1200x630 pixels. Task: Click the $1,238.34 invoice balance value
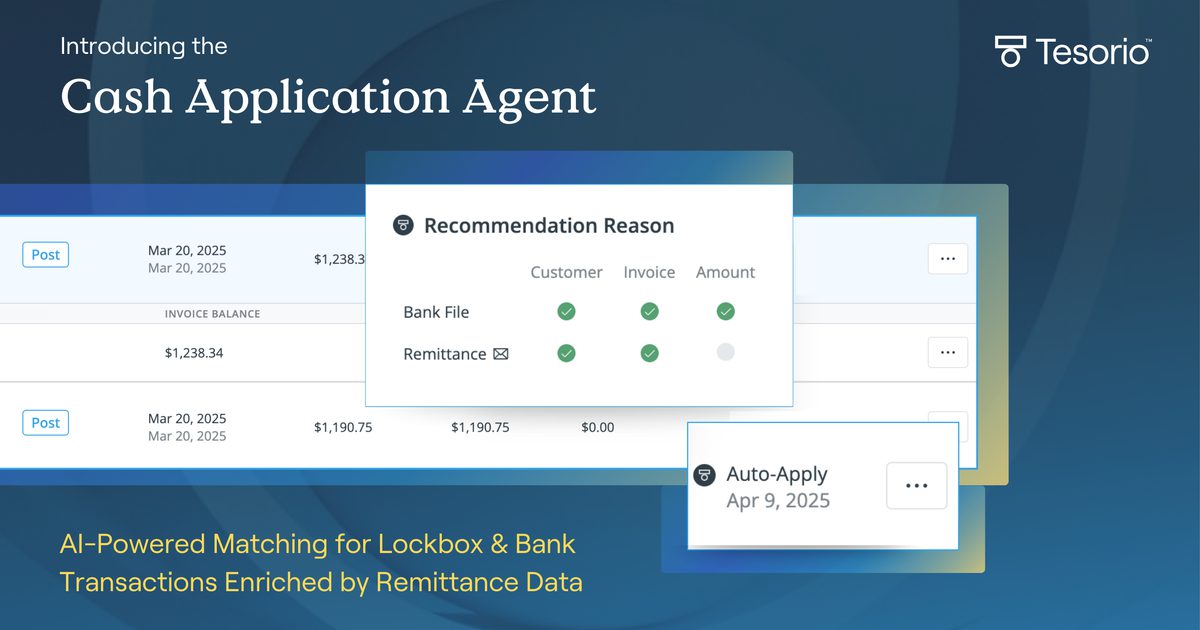194,352
